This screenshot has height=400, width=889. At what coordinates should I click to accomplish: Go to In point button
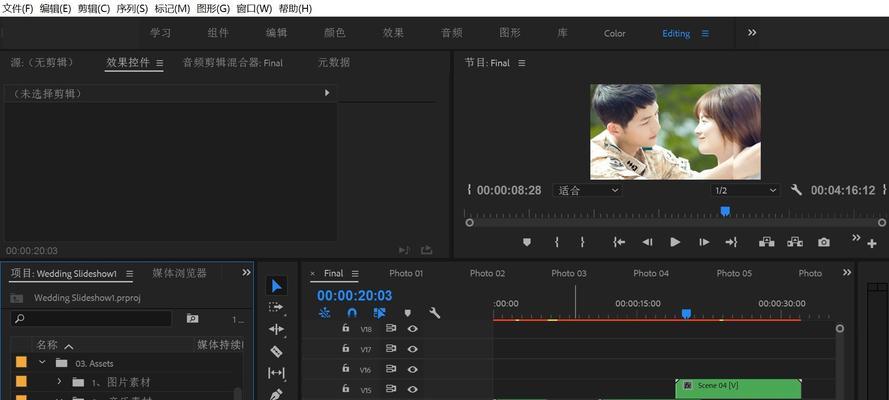click(x=619, y=242)
